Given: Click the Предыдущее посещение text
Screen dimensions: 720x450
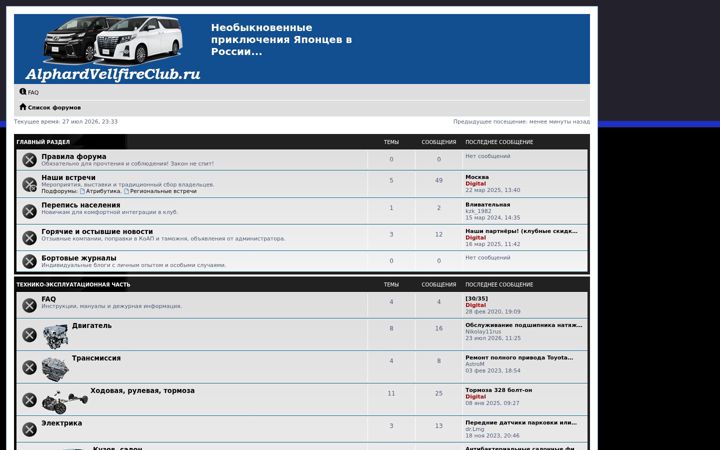Looking at the screenshot, I should pyautogui.click(x=522, y=122).
